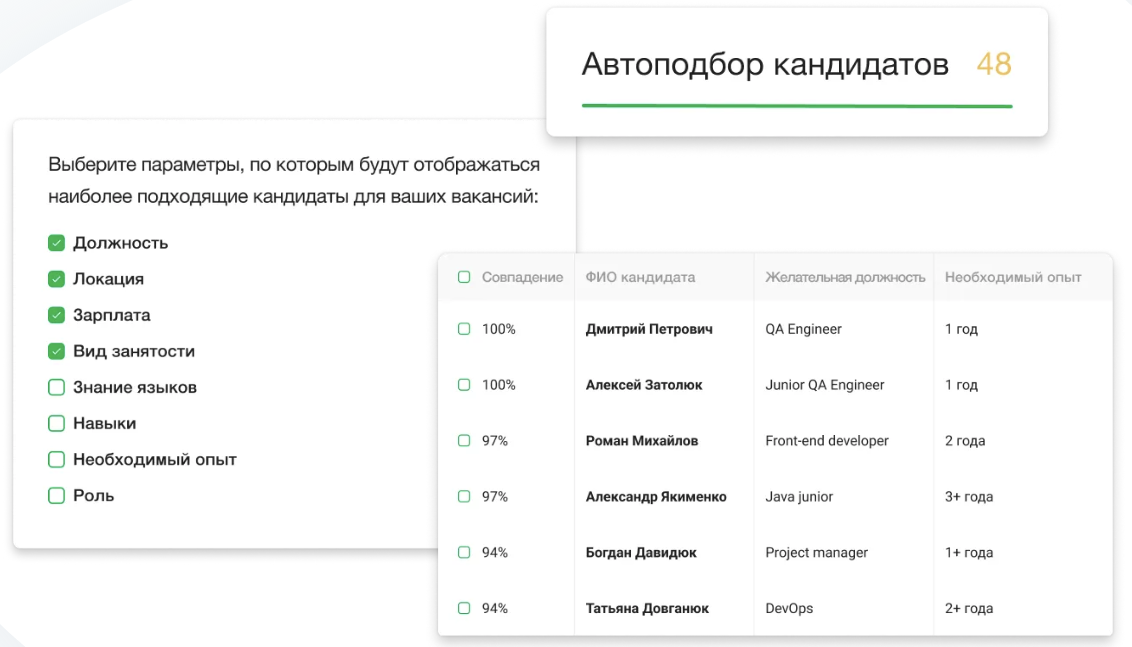Click the Java junior cell
The width and height of the screenshot is (1132, 647).
pos(799,497)
